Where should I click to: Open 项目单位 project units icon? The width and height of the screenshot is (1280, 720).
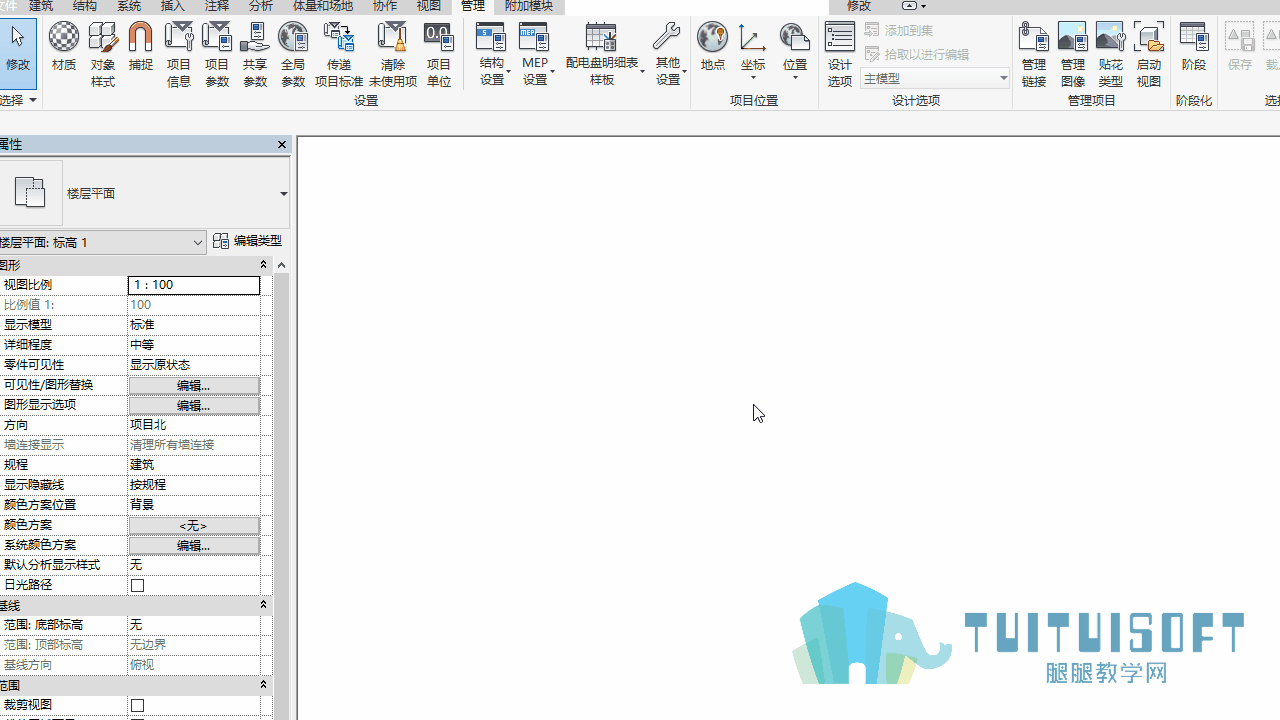(x=439, y=55)
